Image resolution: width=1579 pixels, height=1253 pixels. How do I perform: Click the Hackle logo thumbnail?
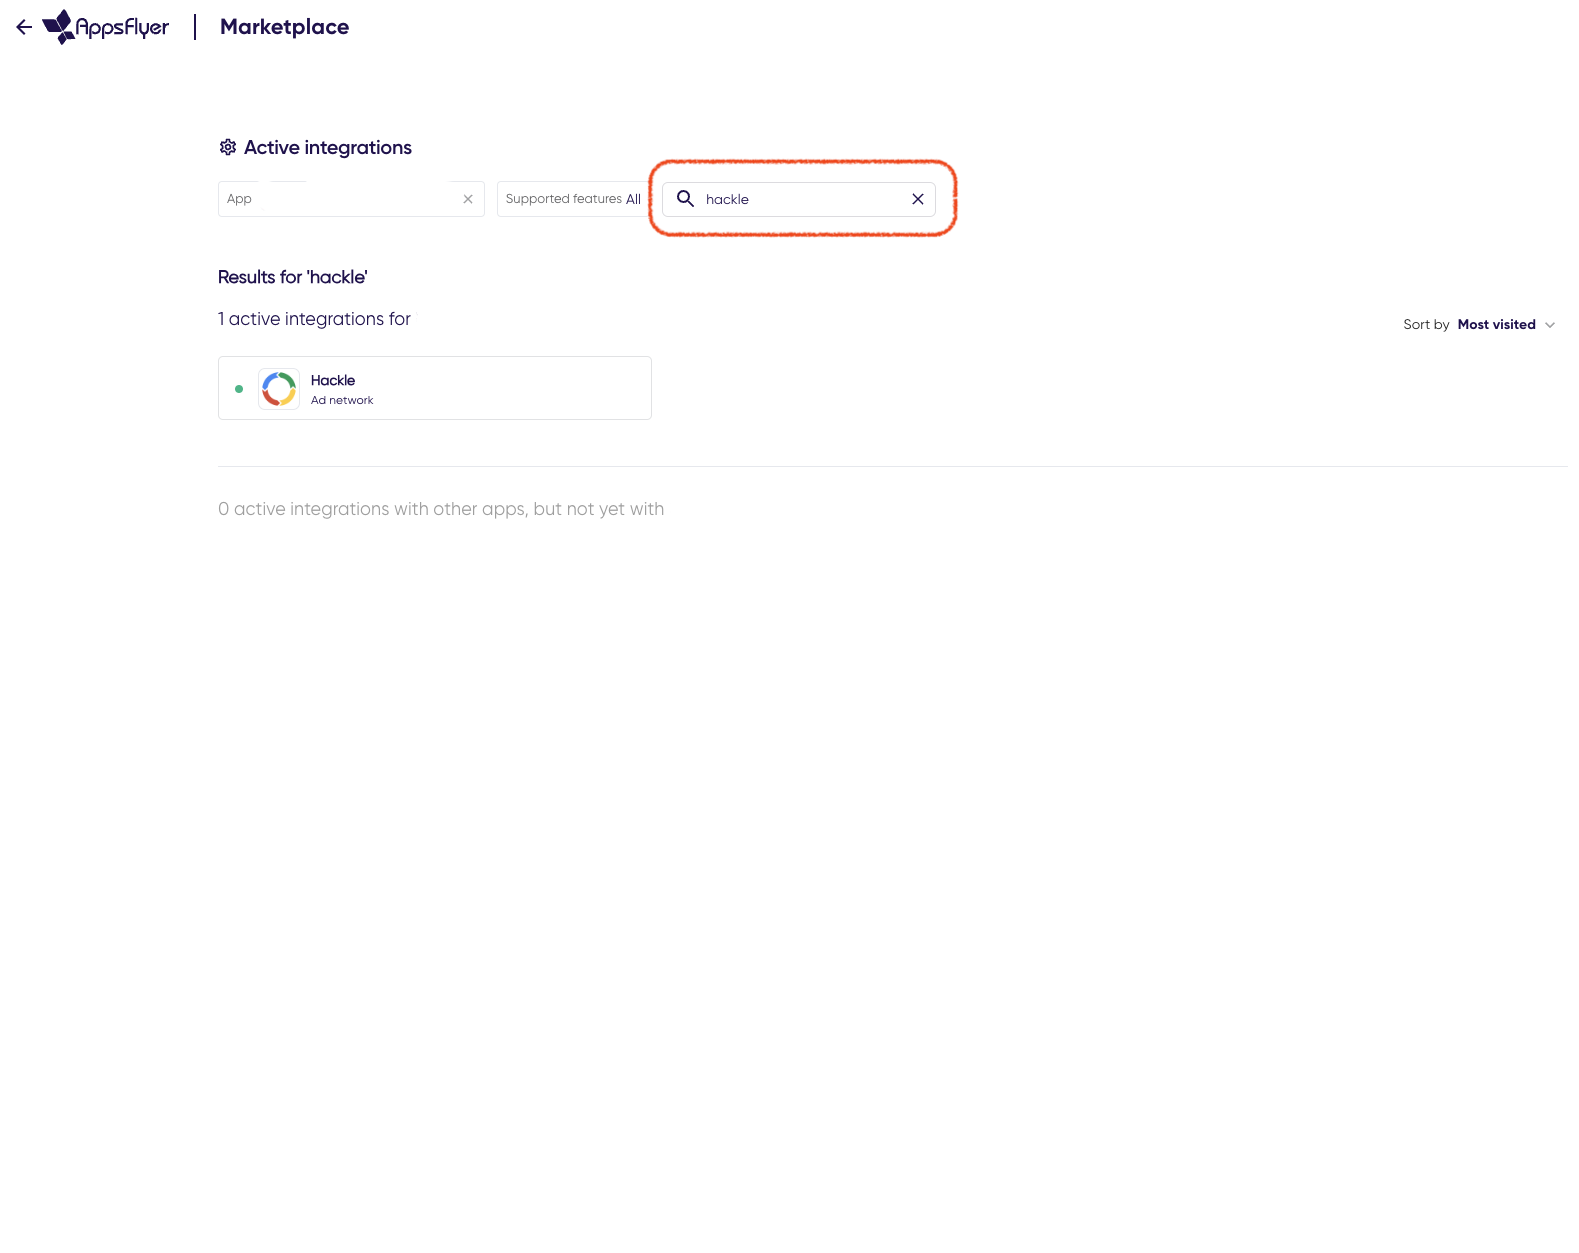(x=279, y=389)
